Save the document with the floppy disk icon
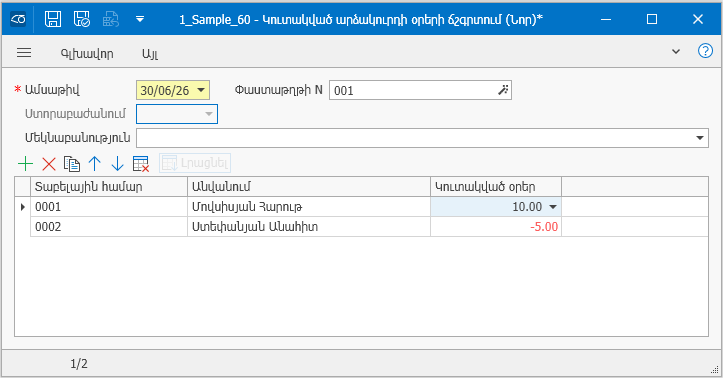The height and width of the screenshot is (378, 723). point(53,19)
